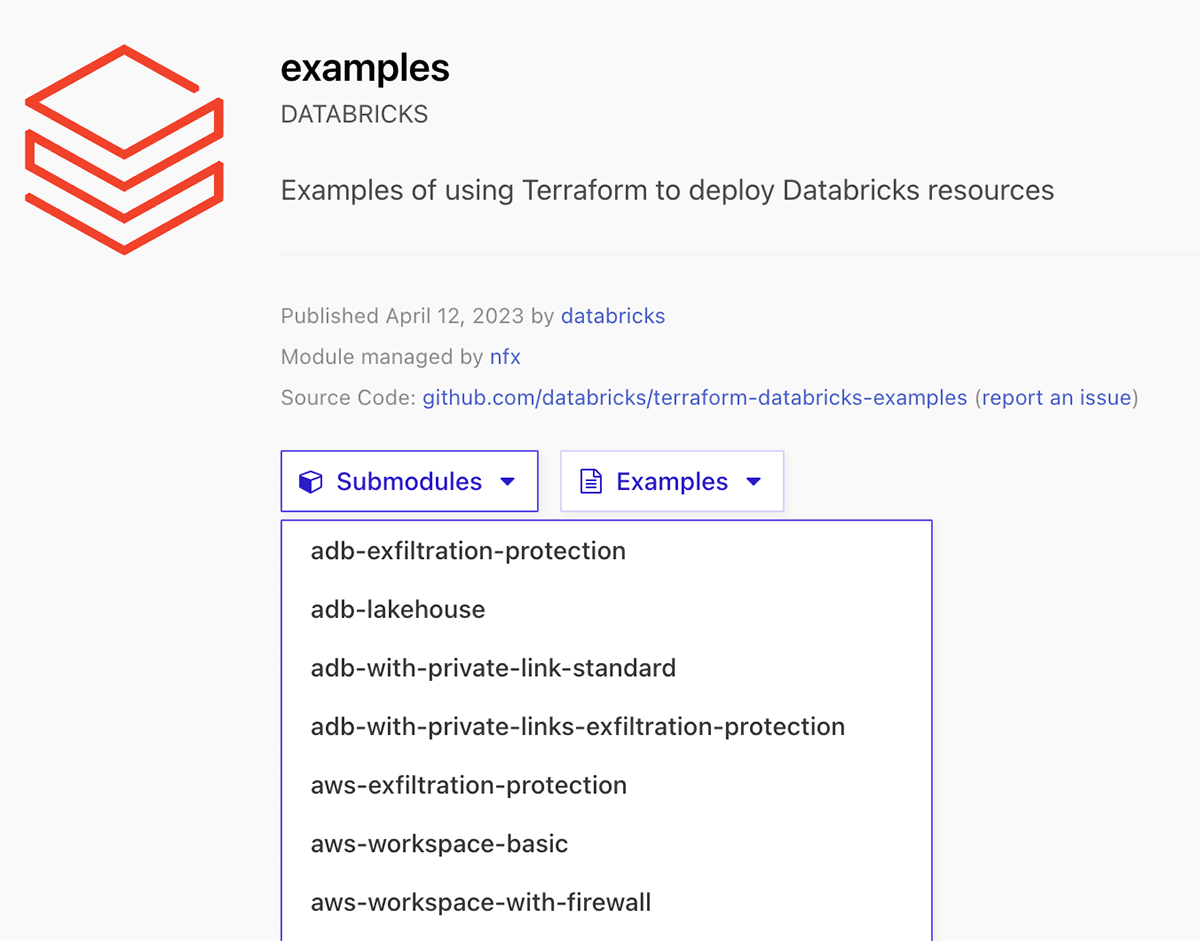
Task: Click the Databricks logo icon
Action: pyautogui.click(x=123, y=148)
